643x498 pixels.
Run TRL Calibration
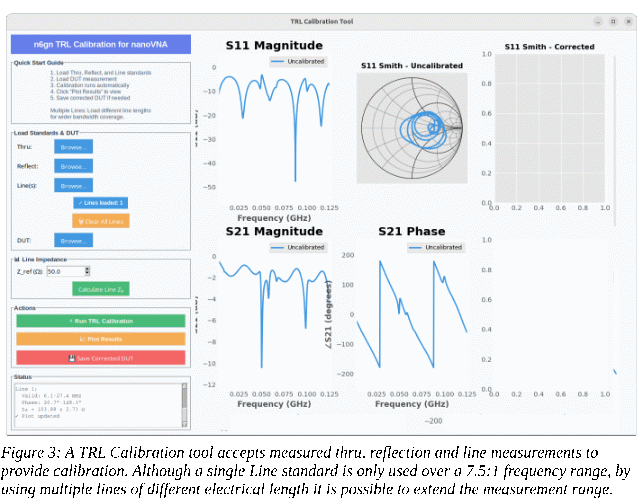pos(100,321)
